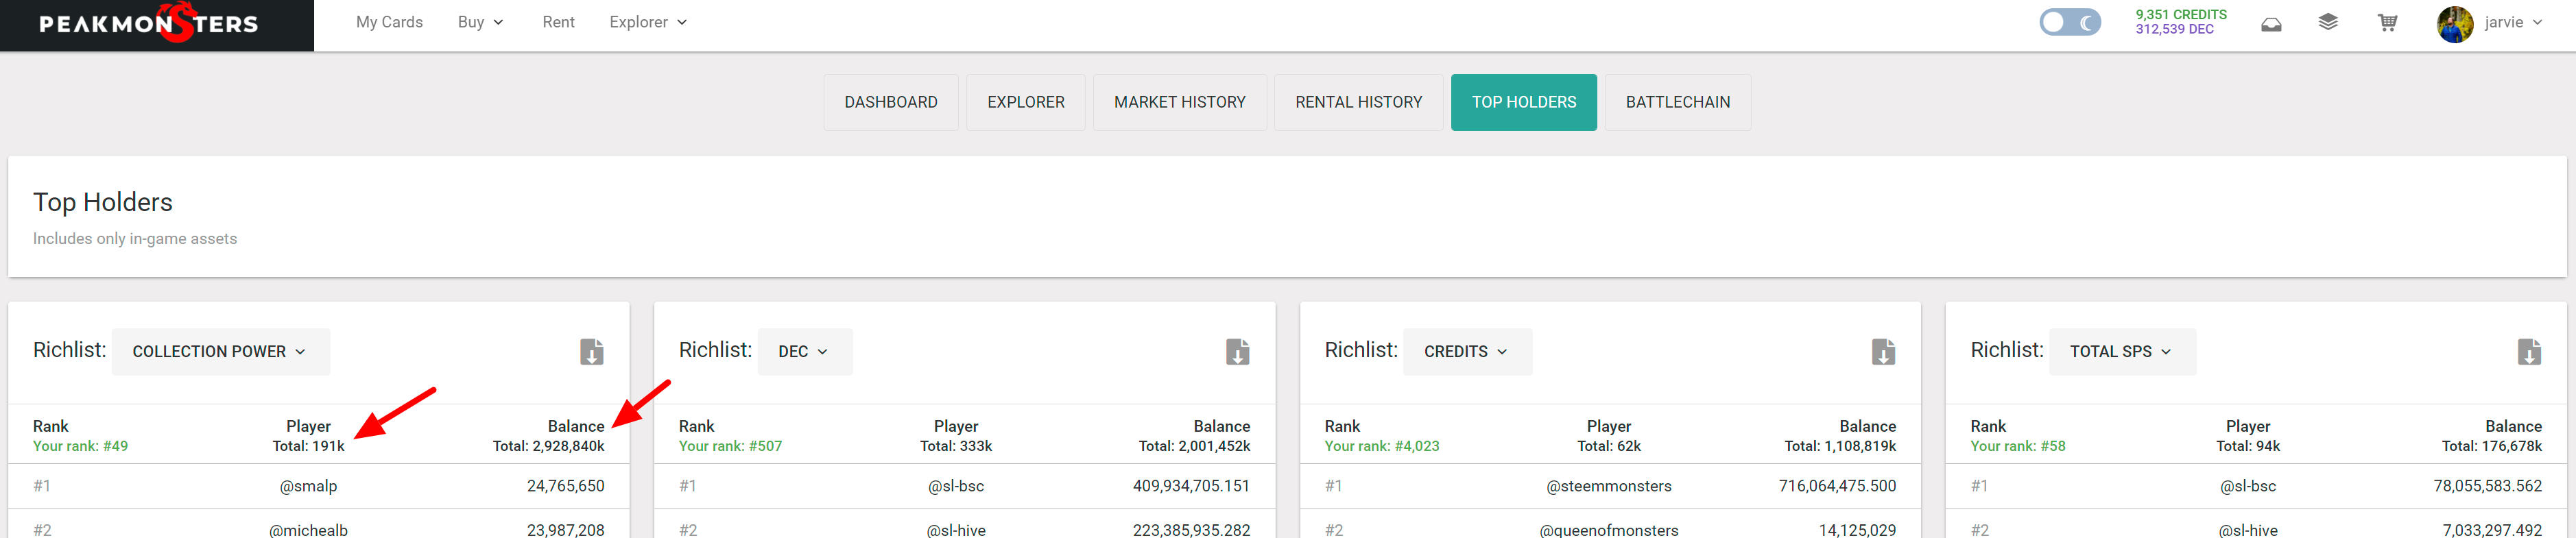Open @sl-bsc in the Total SPS list
This screenshot has height=538, width=2576.
click(2247, 486)
